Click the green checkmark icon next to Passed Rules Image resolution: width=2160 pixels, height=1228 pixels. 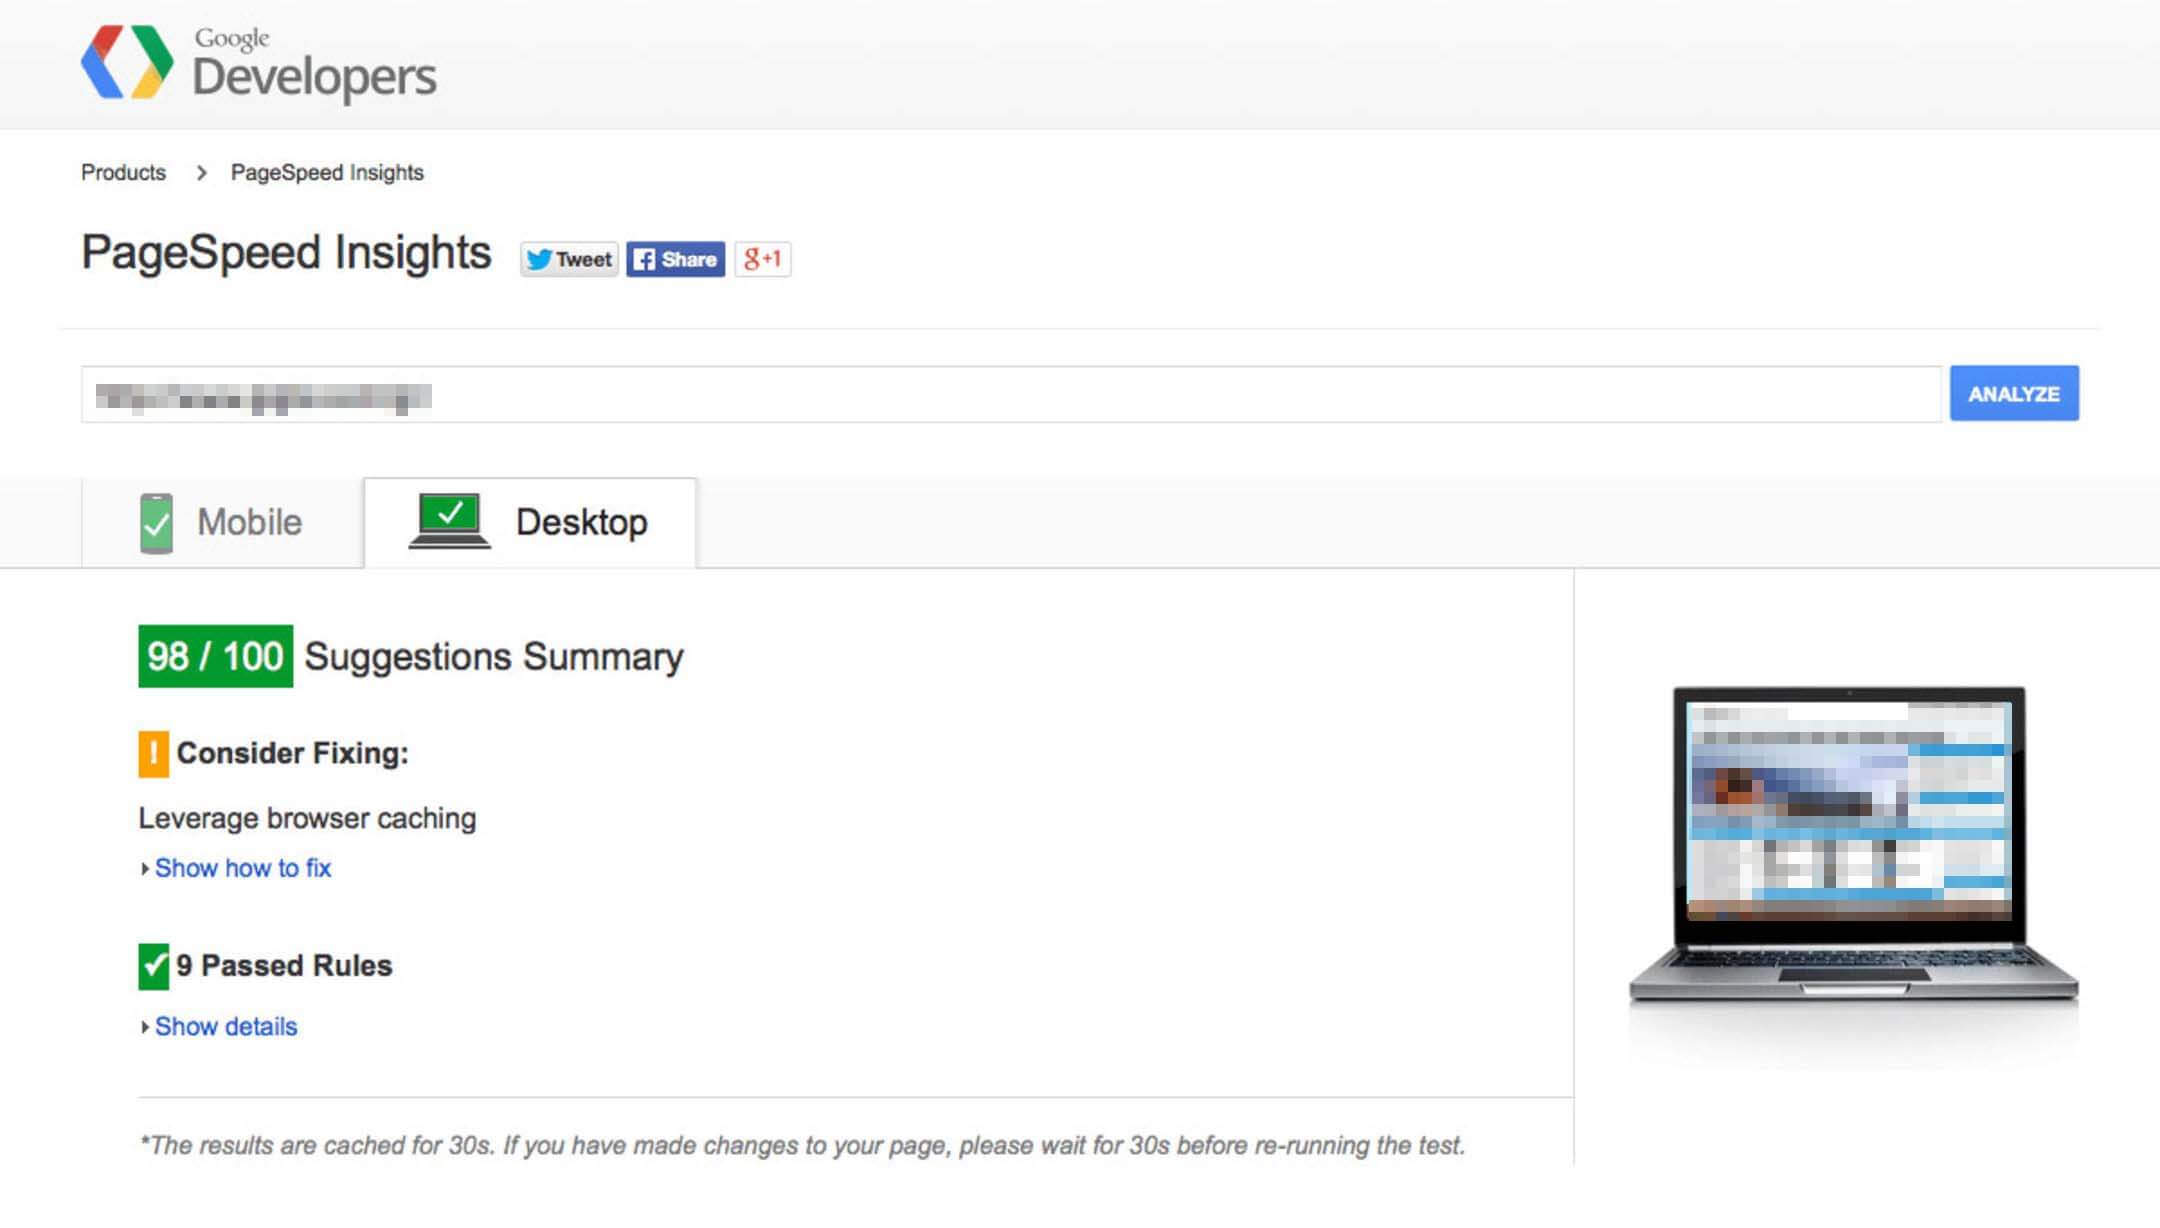(151, 964)
